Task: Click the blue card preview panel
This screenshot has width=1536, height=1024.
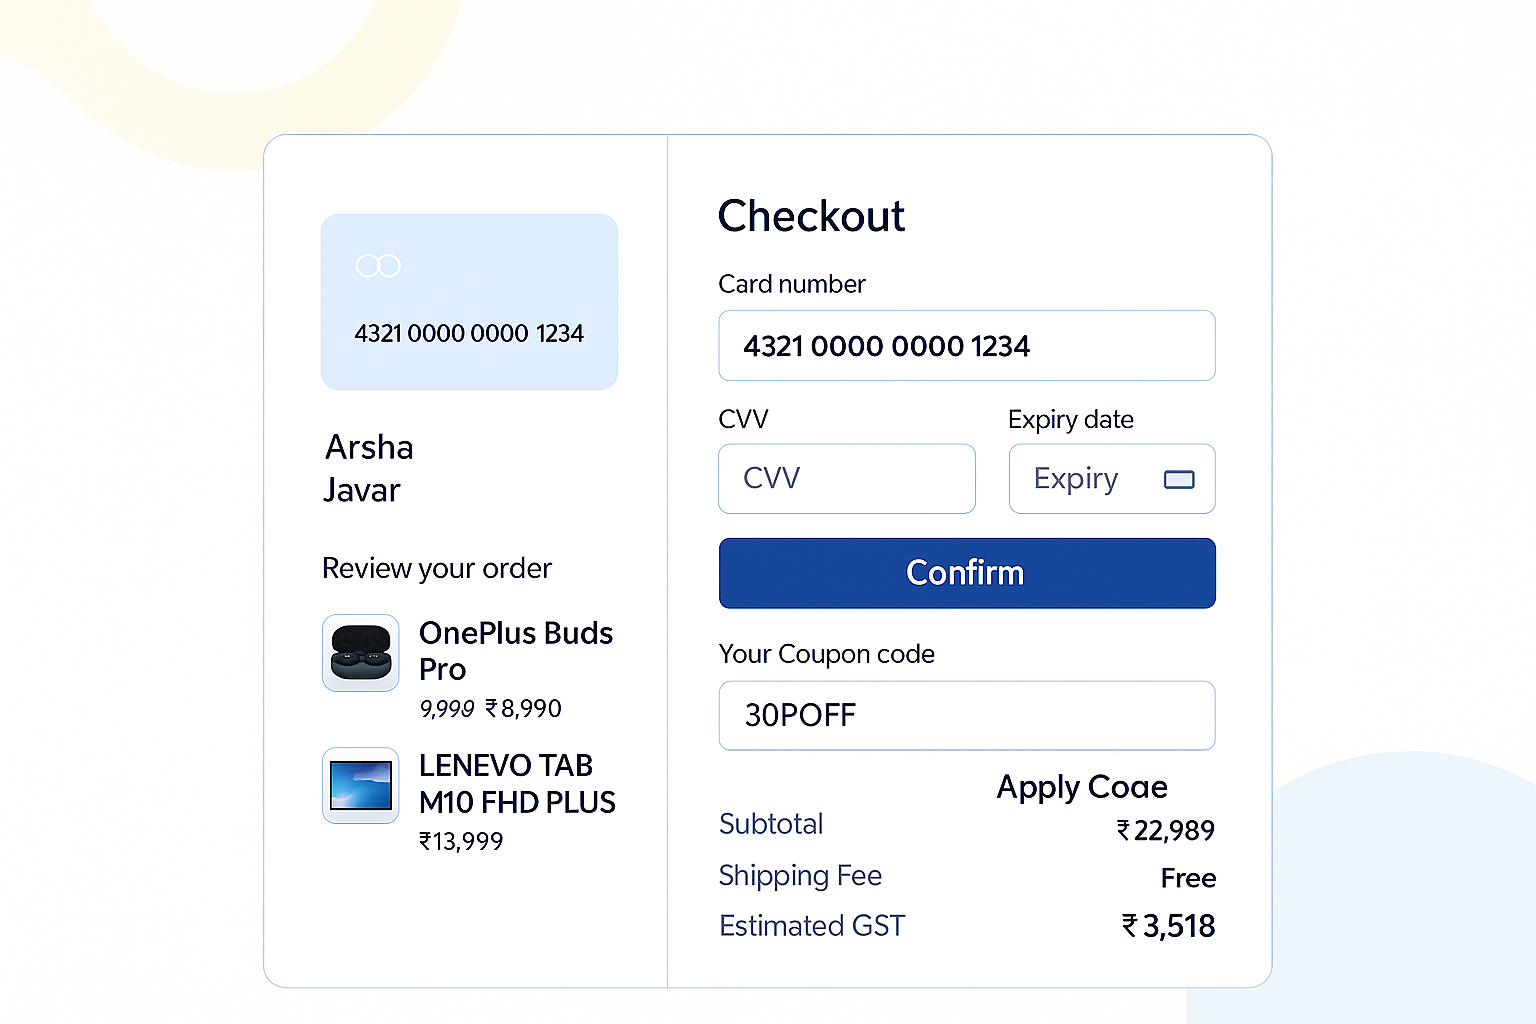Action: click(x=469, y=300)
